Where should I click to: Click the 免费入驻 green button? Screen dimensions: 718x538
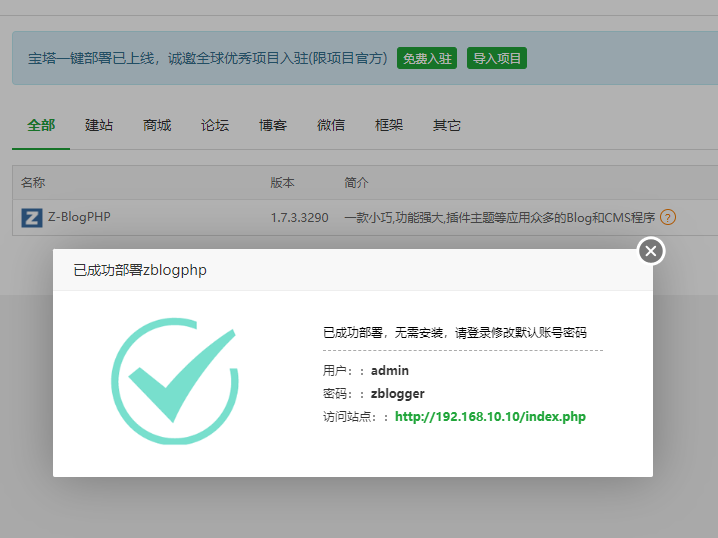click(x=427, y=58)
